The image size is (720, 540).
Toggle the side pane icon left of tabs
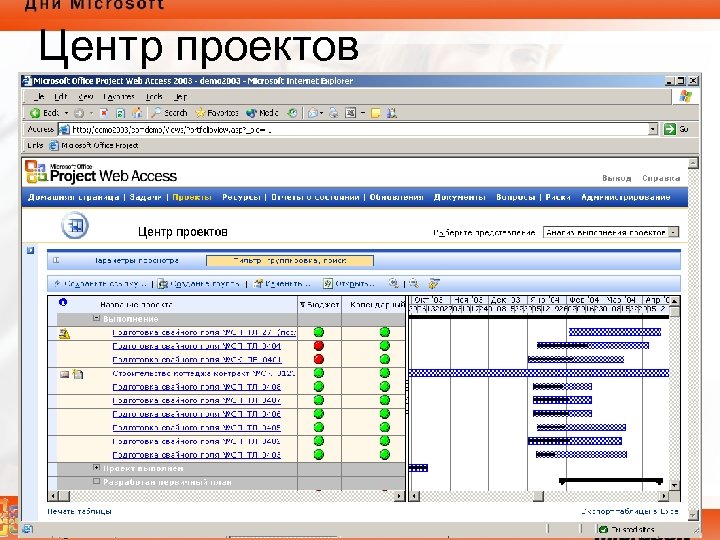point(30,250)
